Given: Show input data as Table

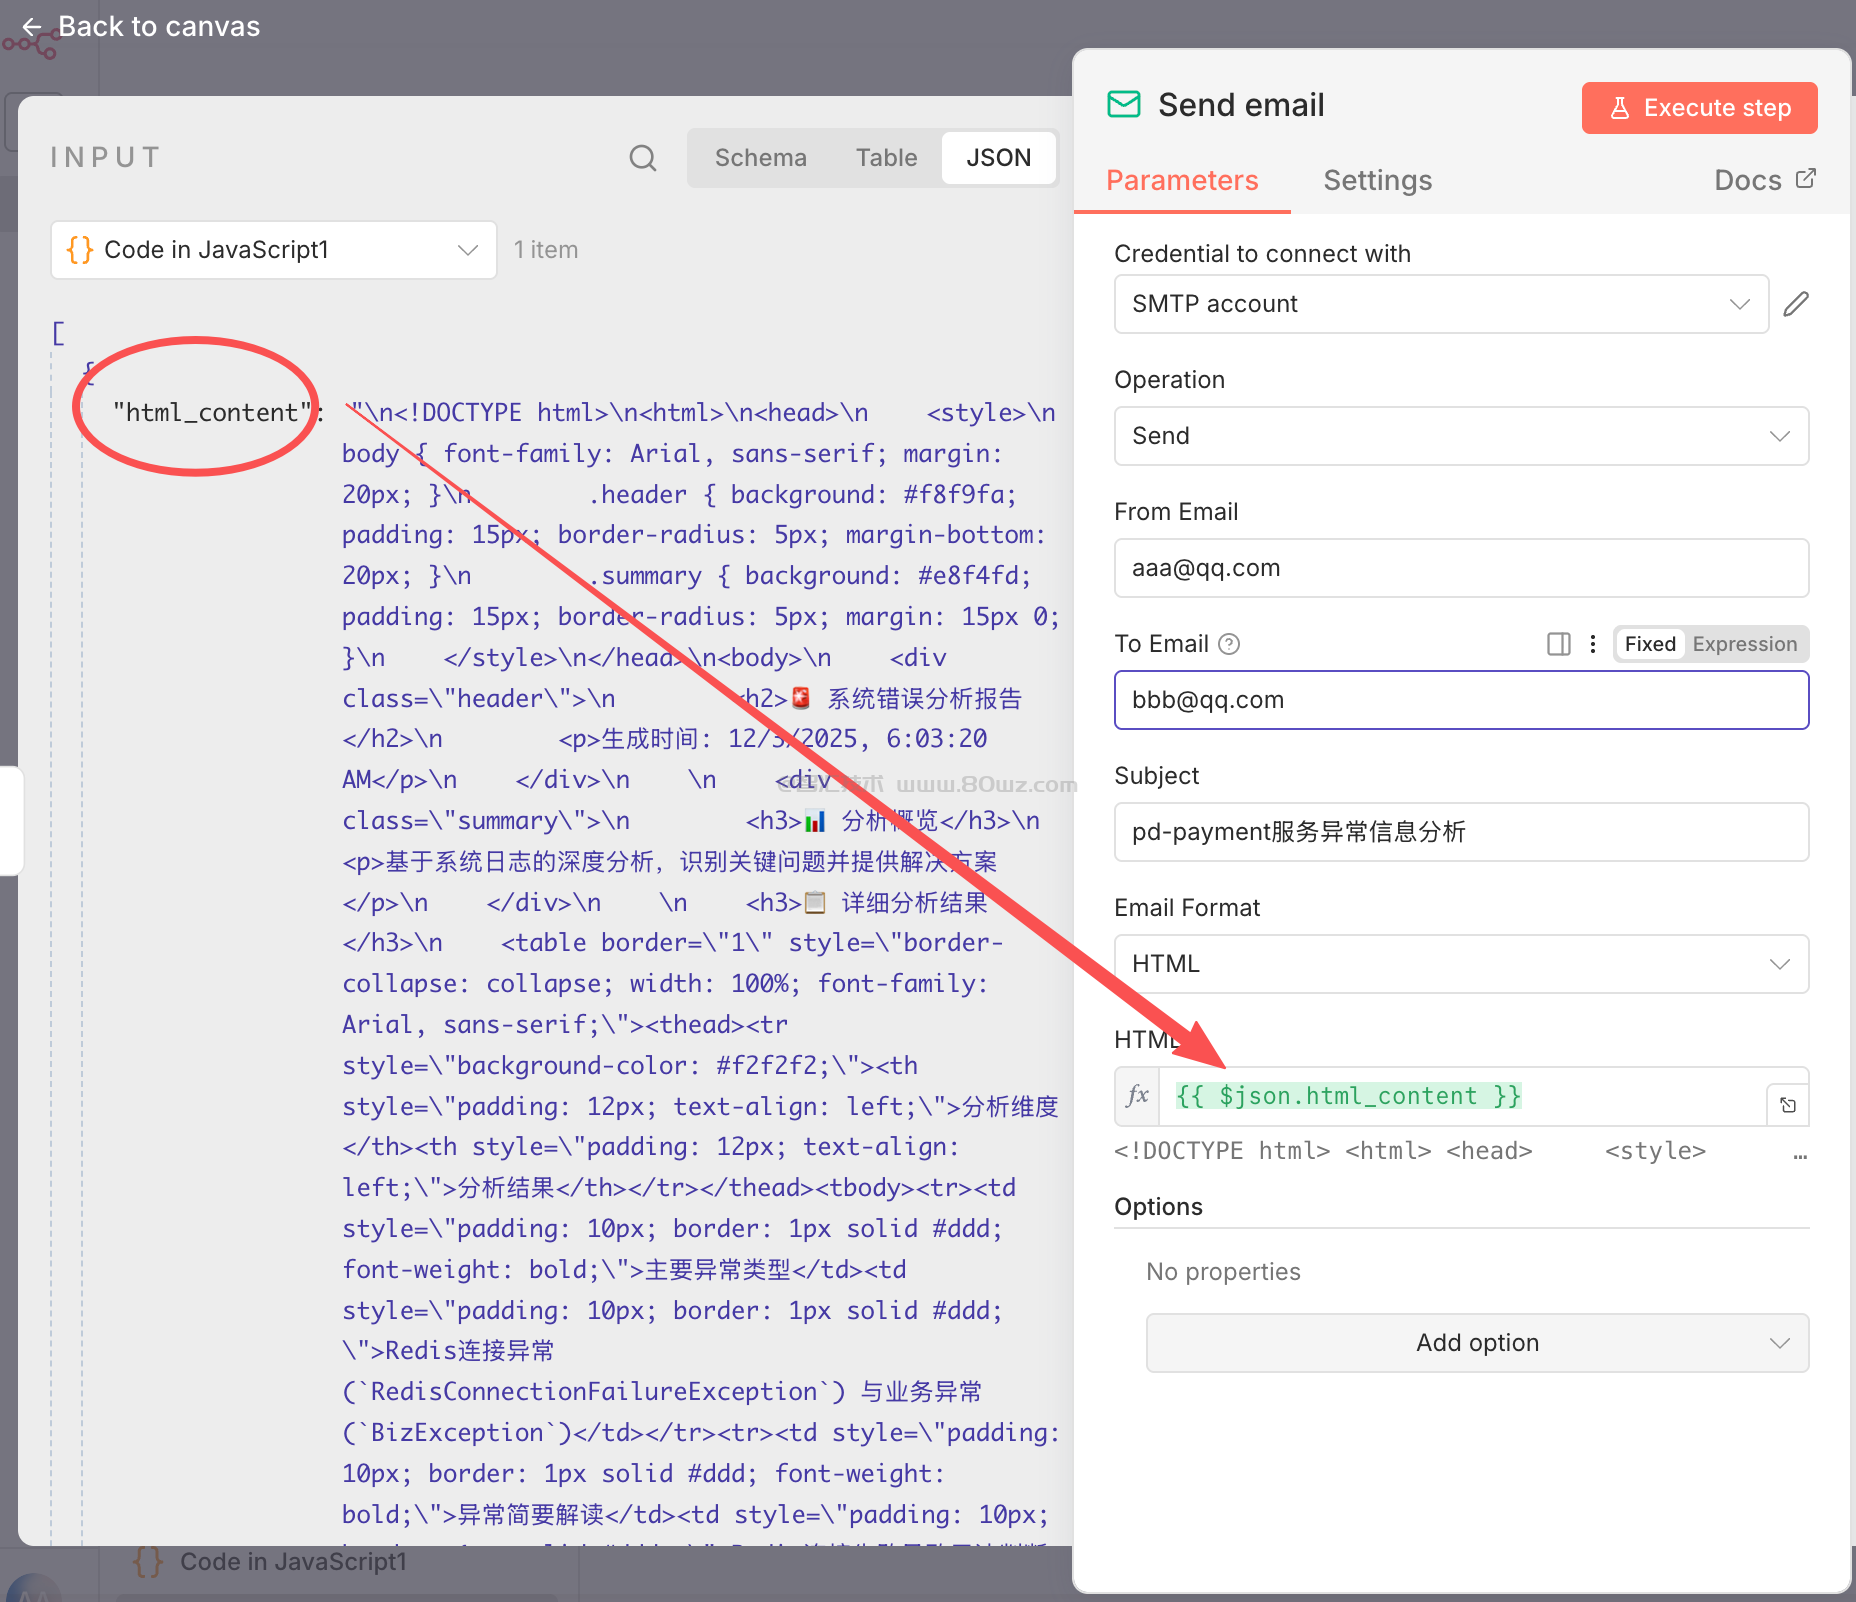Looking at the screenshot, I should point(886,158).
